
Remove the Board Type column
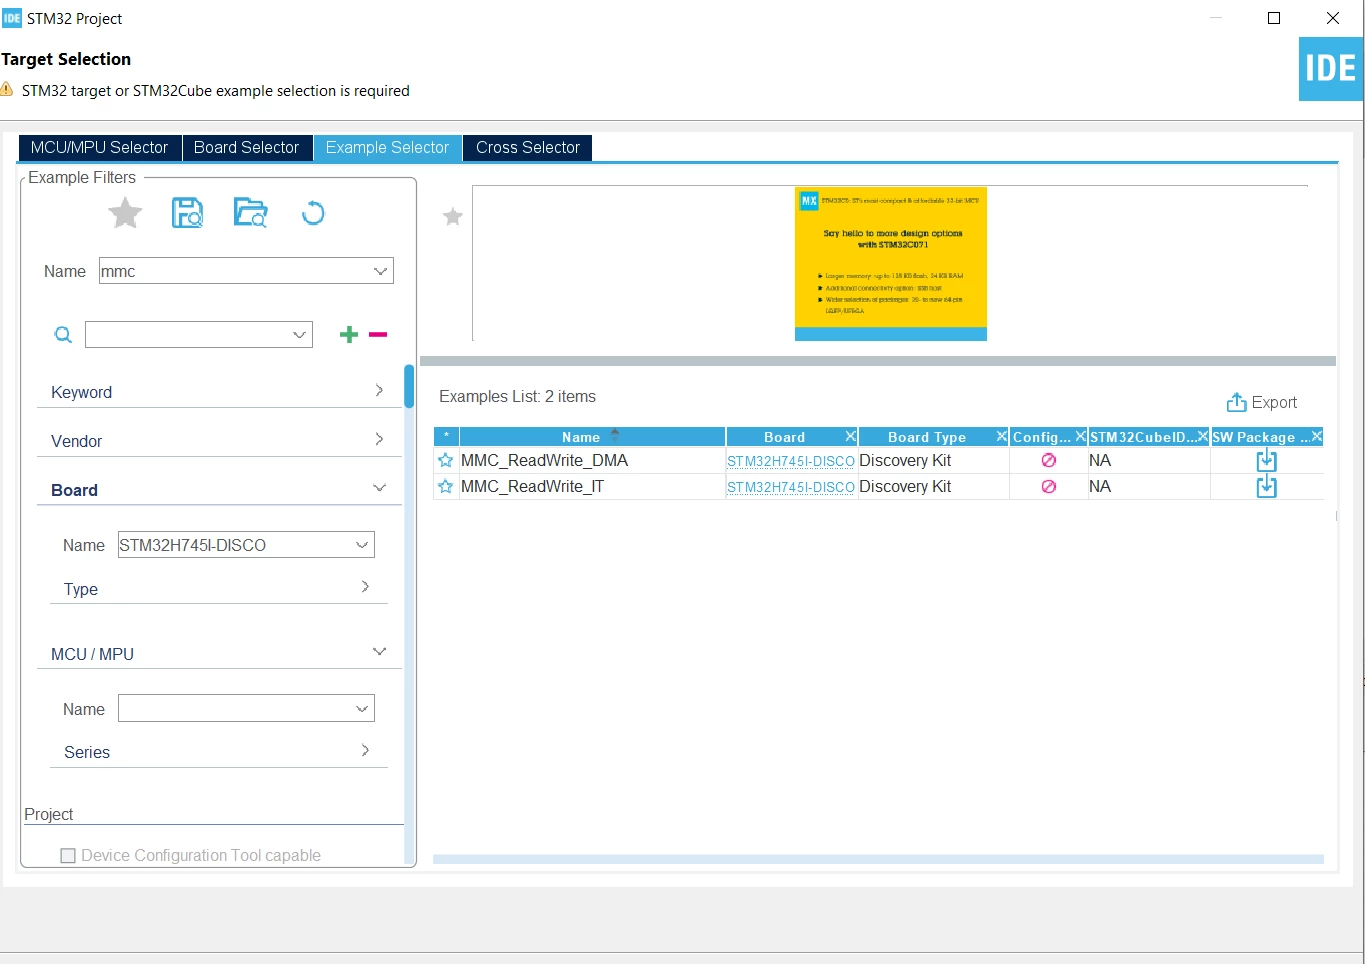click(x=1001, y=437)
